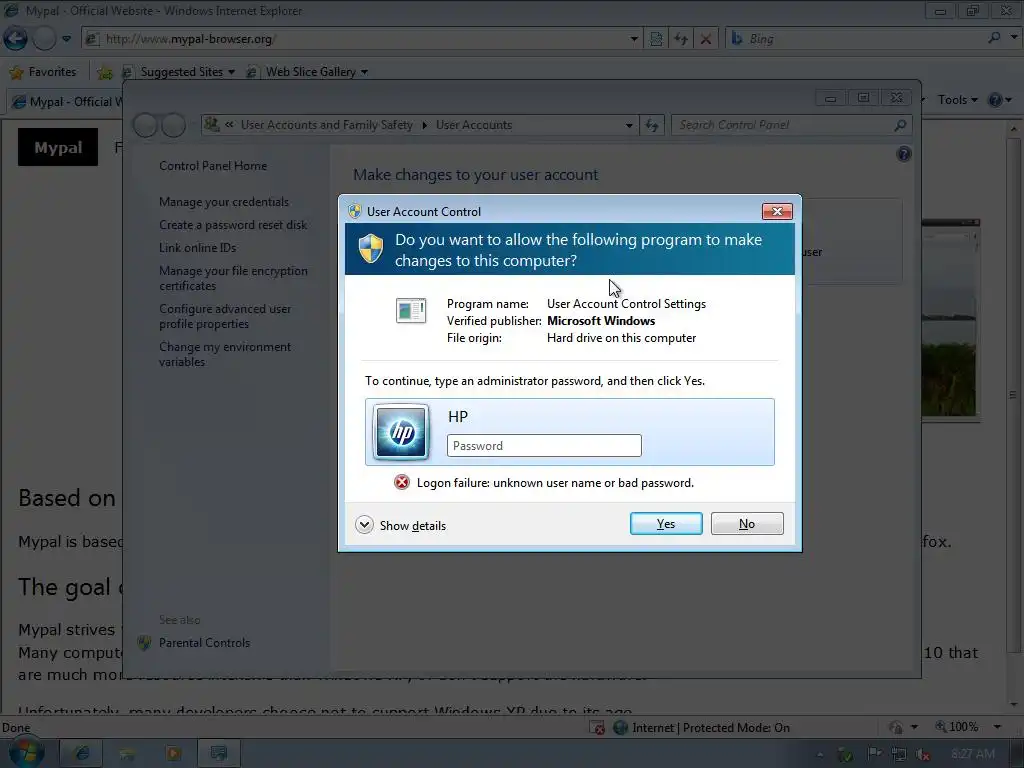
Task: Open Control Panel taskbar icon
Action: coord(219,754)
